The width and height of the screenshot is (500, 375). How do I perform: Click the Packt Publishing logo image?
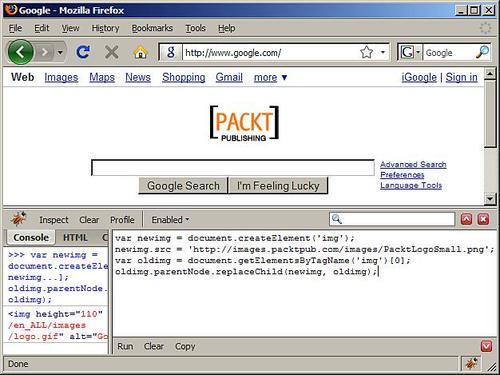(x=244, y=123)
